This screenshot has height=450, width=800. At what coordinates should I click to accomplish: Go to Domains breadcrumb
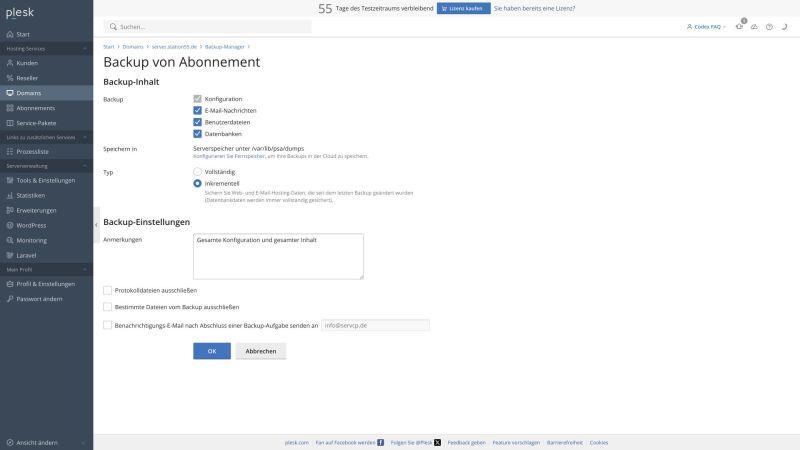point(133,46)
